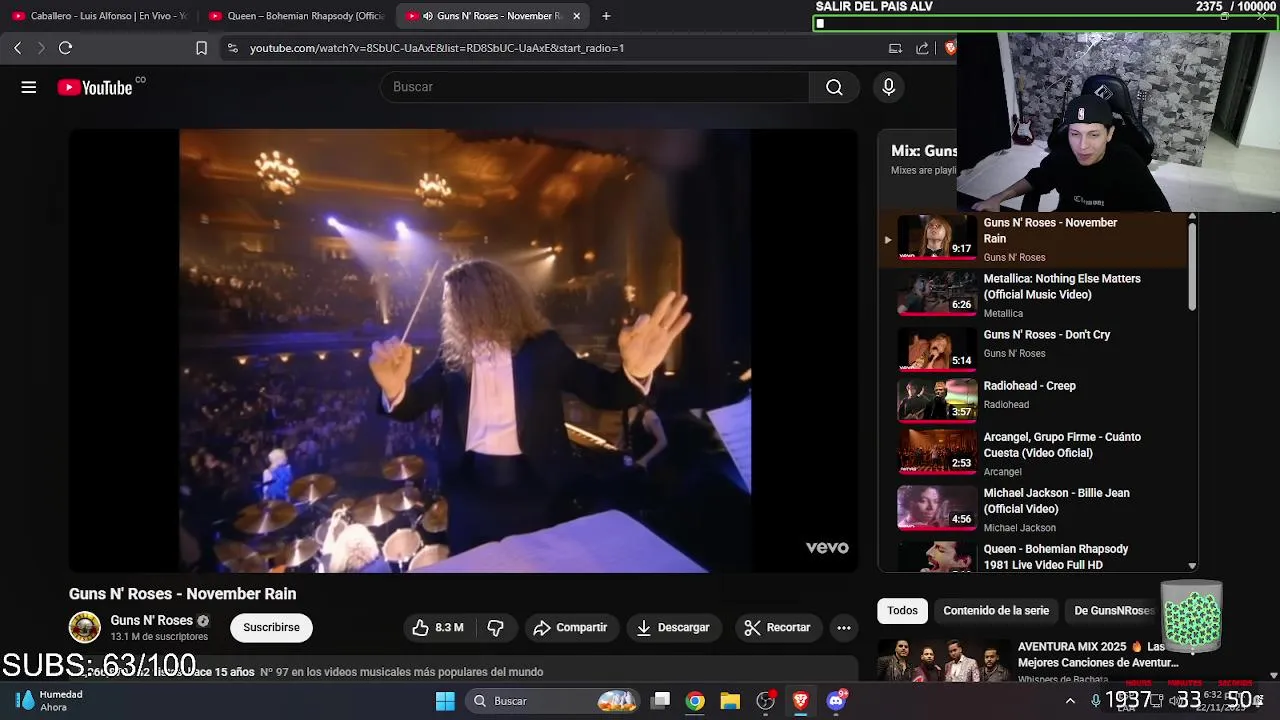Switch to the Caballero - Luis Alfonso tab
This screenshot has width=1280, height=720.
(98, 16)
